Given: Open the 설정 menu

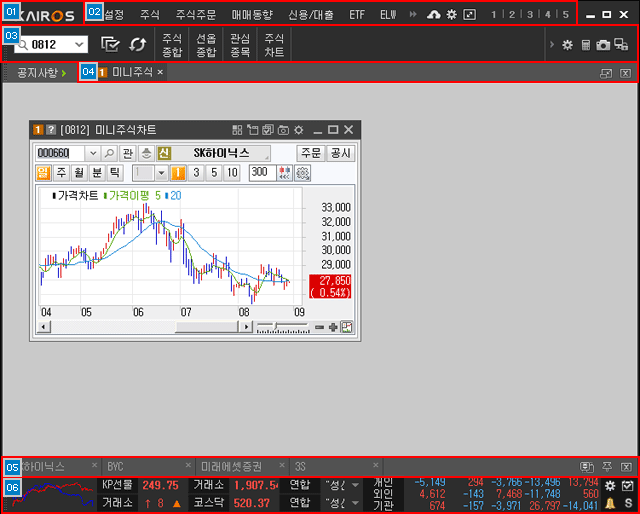Looking at the screenshot, I should pos(114,15).
